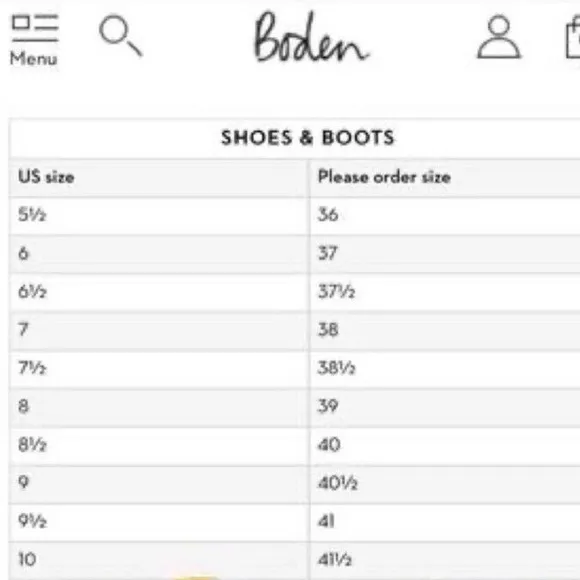Click the Menu text label
The image size is (580, 580).
[x=34, y=59]
